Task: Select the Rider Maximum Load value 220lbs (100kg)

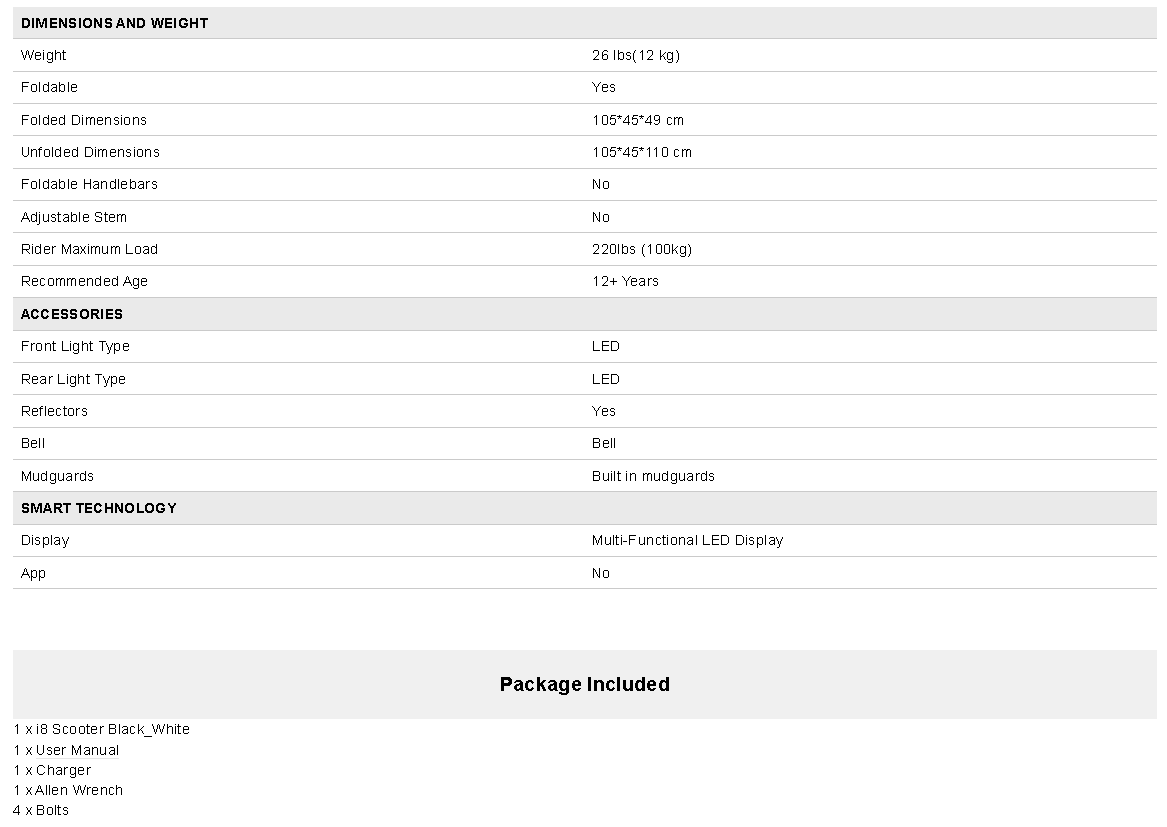Action: (642, 249)
